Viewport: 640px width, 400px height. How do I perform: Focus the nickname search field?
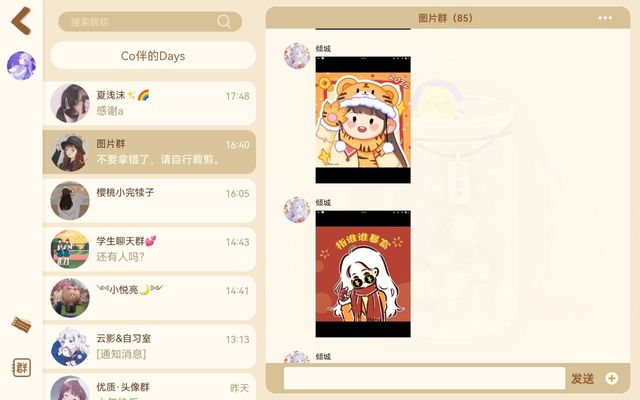point(150,22)
